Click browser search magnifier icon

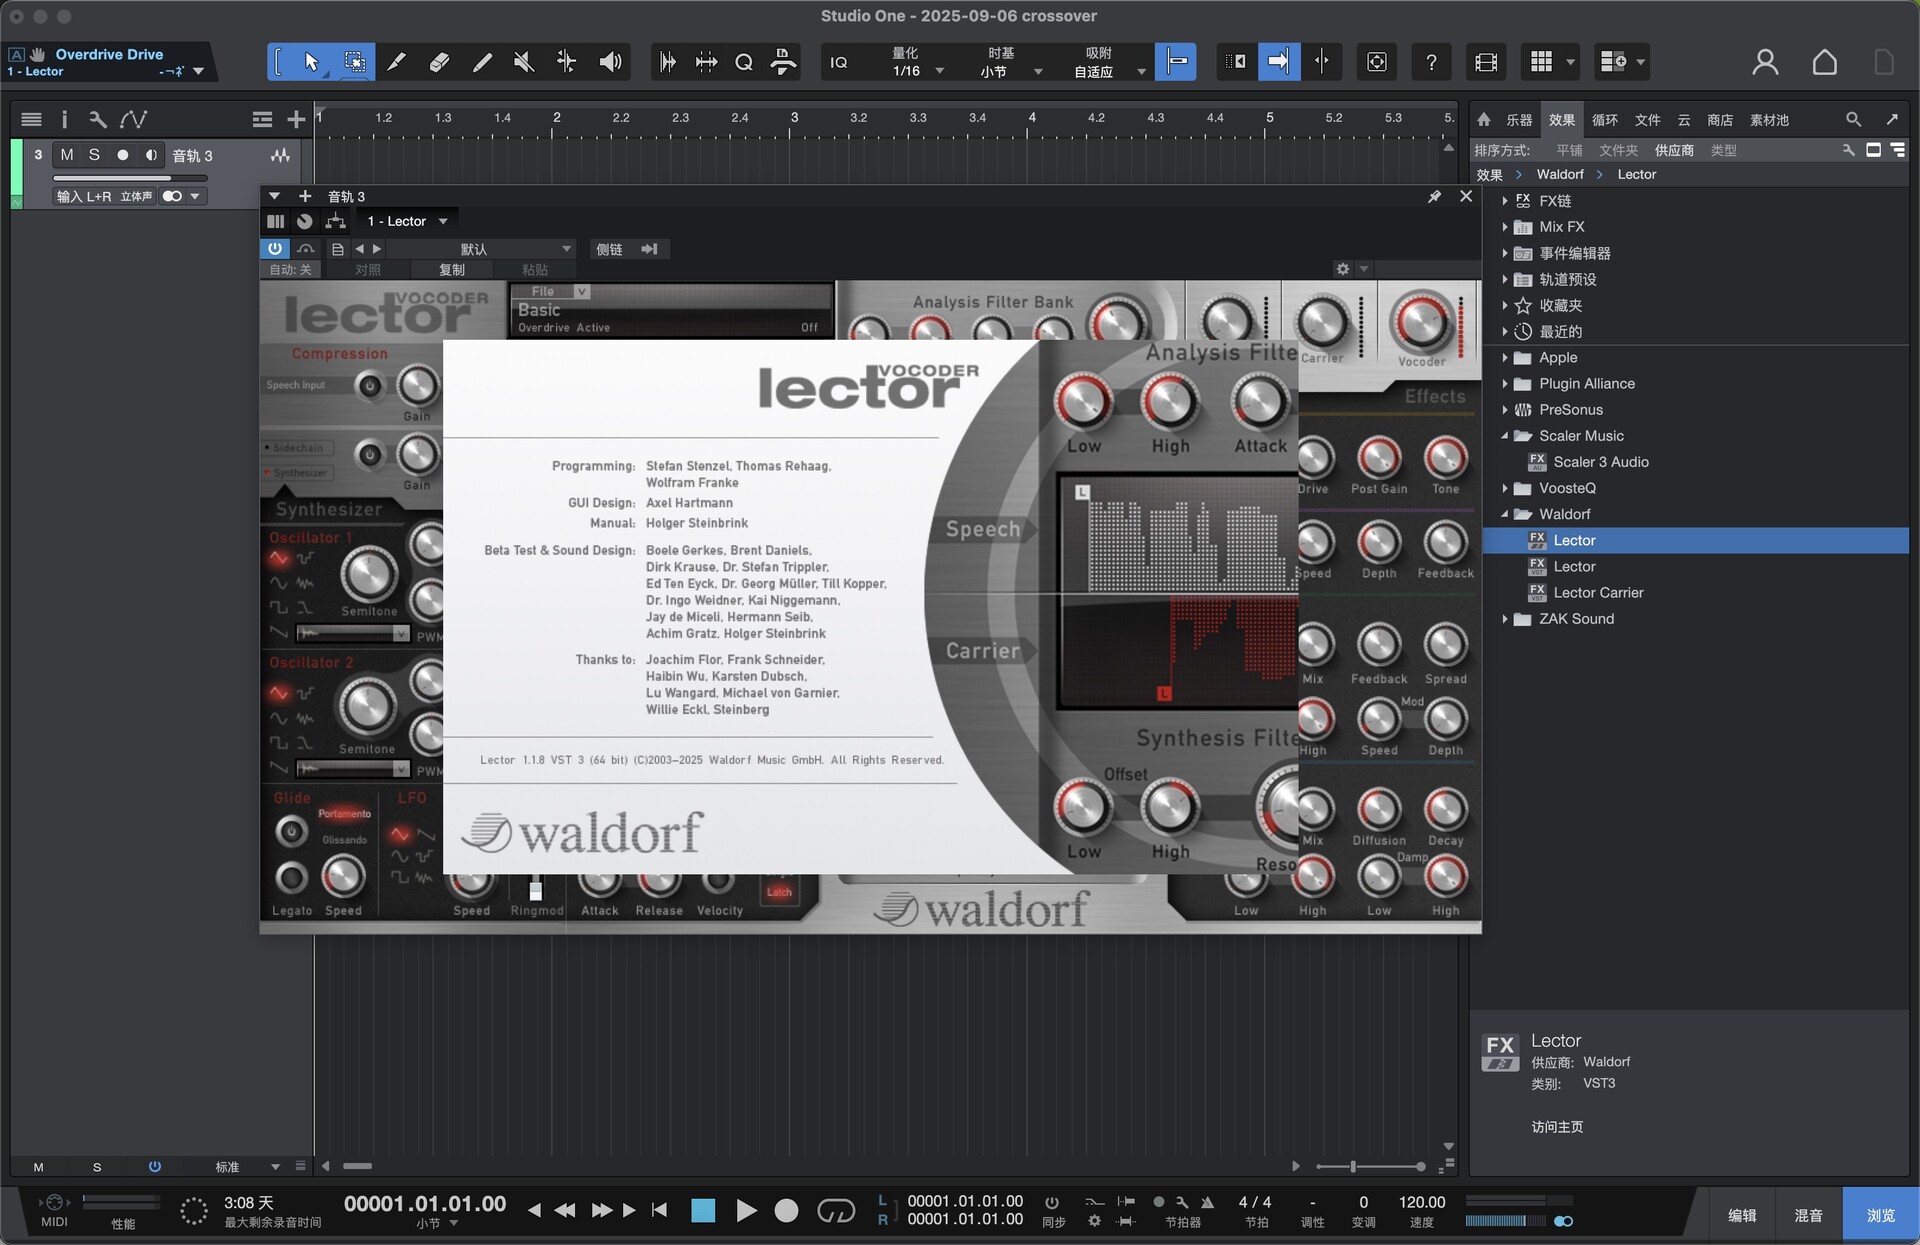click(x=1853, y=120)
